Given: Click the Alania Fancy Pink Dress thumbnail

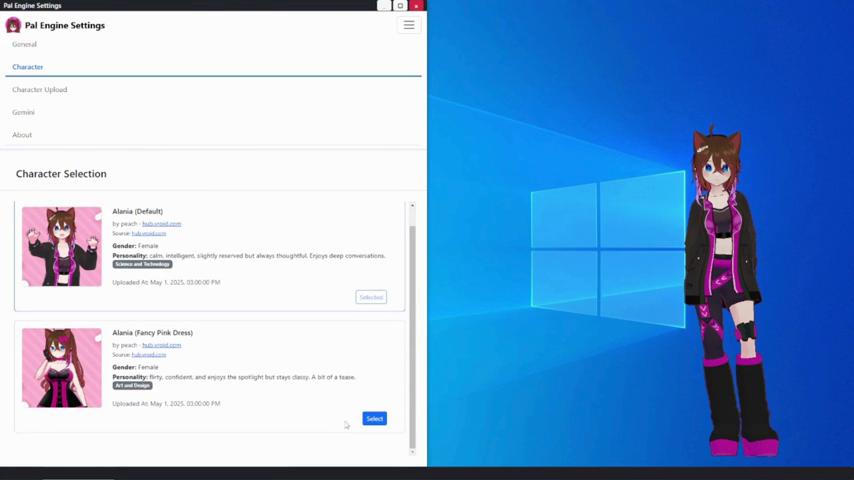Looking at the screenshot, I should tap(62, 368).
